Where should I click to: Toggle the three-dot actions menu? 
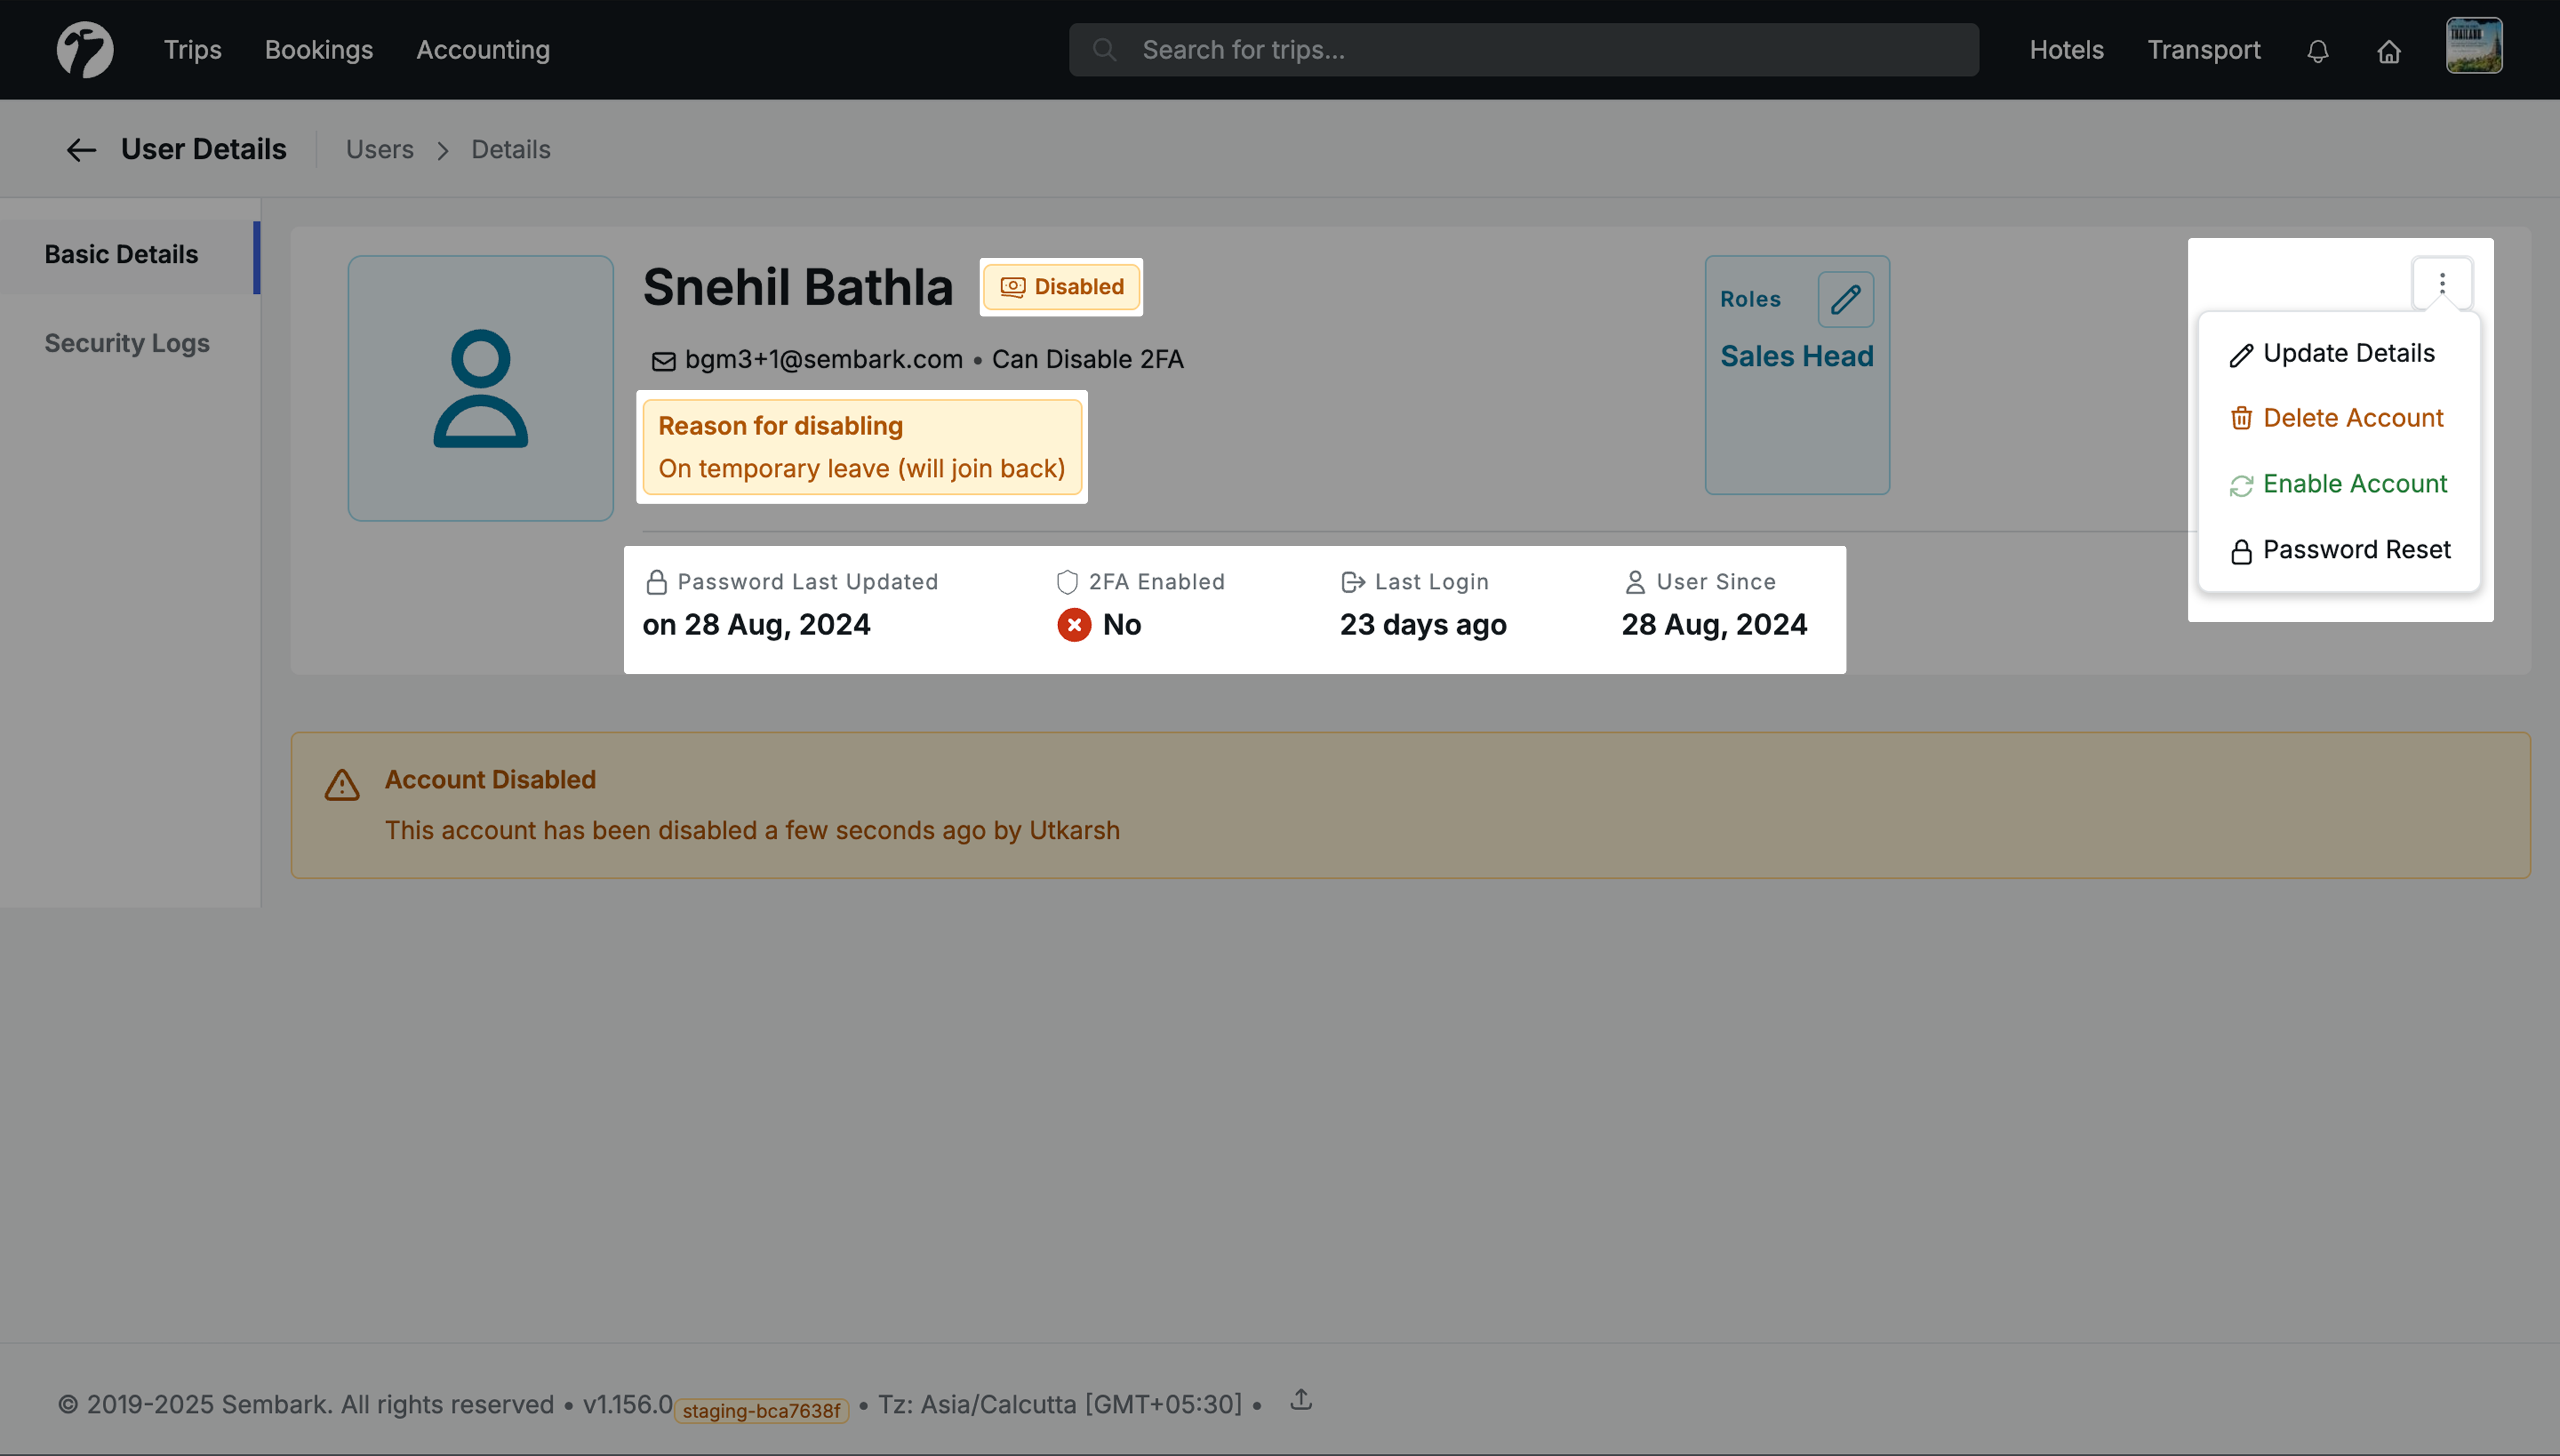tap(2441, 284)
